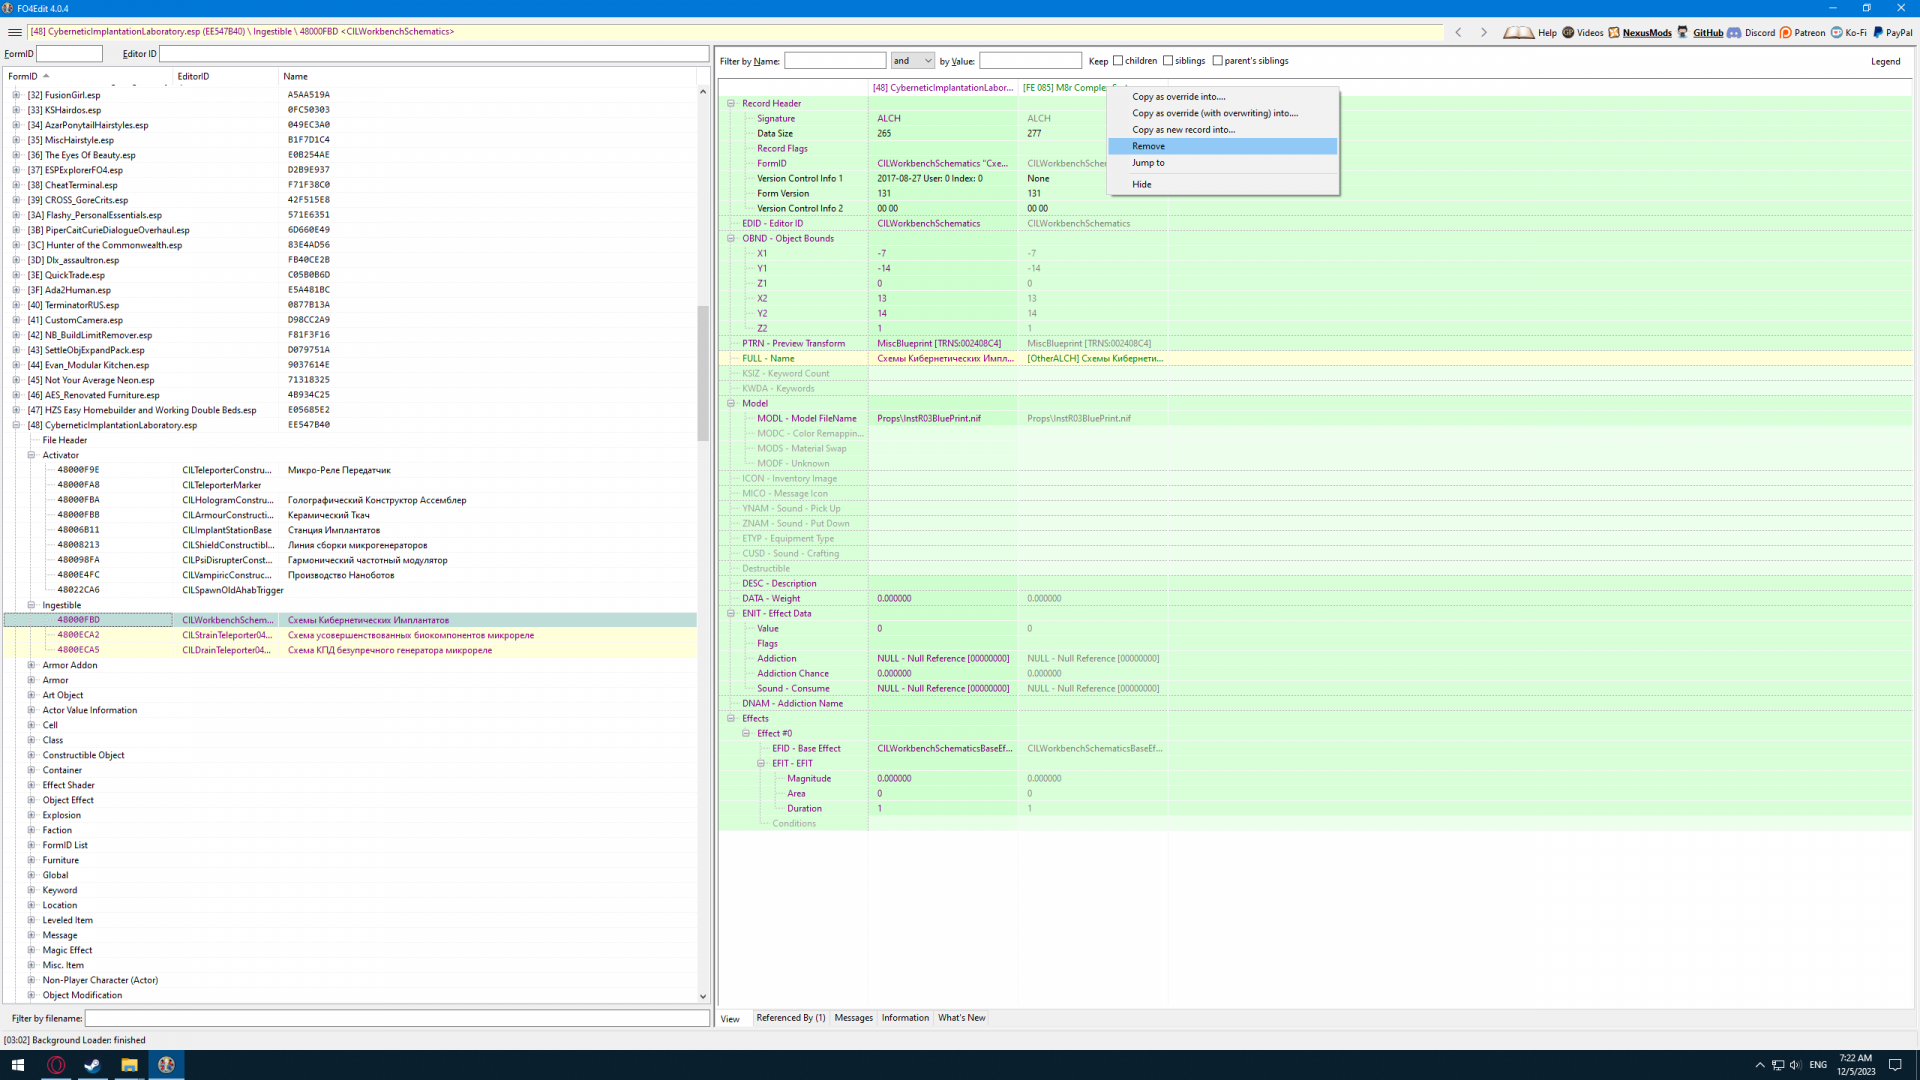The height and width of the screenshot is (1080, 1920).
Task: Click the hamburger main menu icon
Action: pos(15,32)
